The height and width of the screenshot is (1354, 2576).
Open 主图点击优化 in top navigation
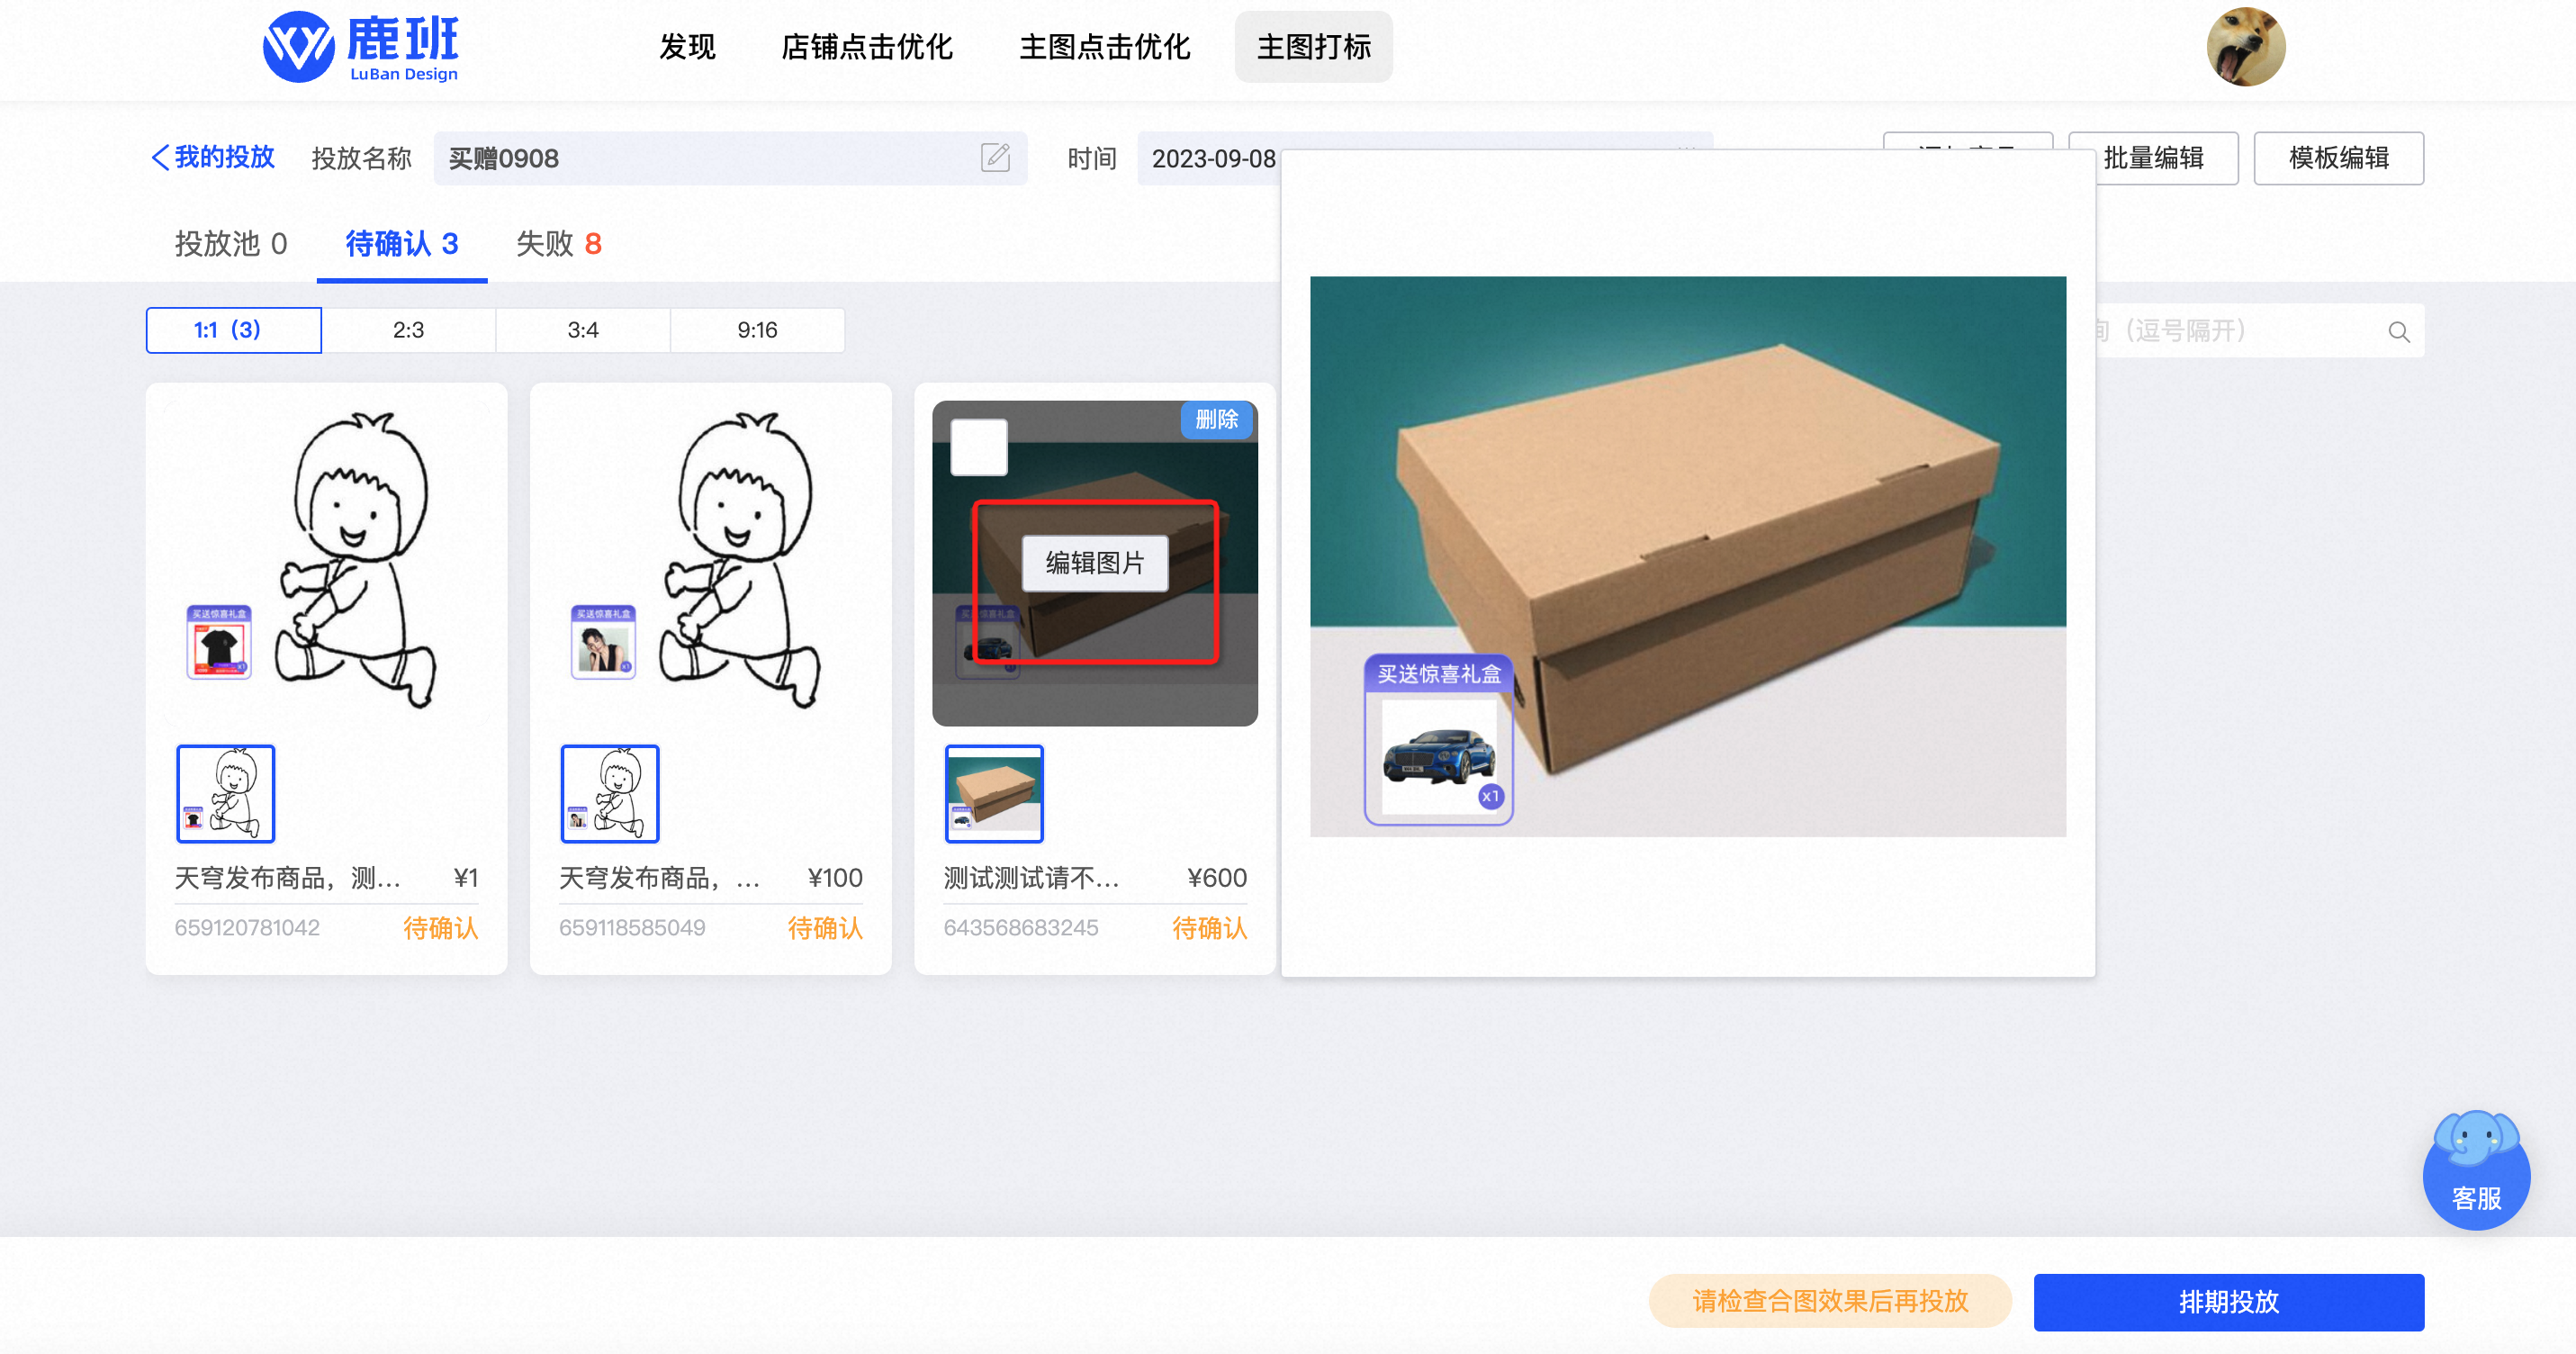(x=1104, y=47)
